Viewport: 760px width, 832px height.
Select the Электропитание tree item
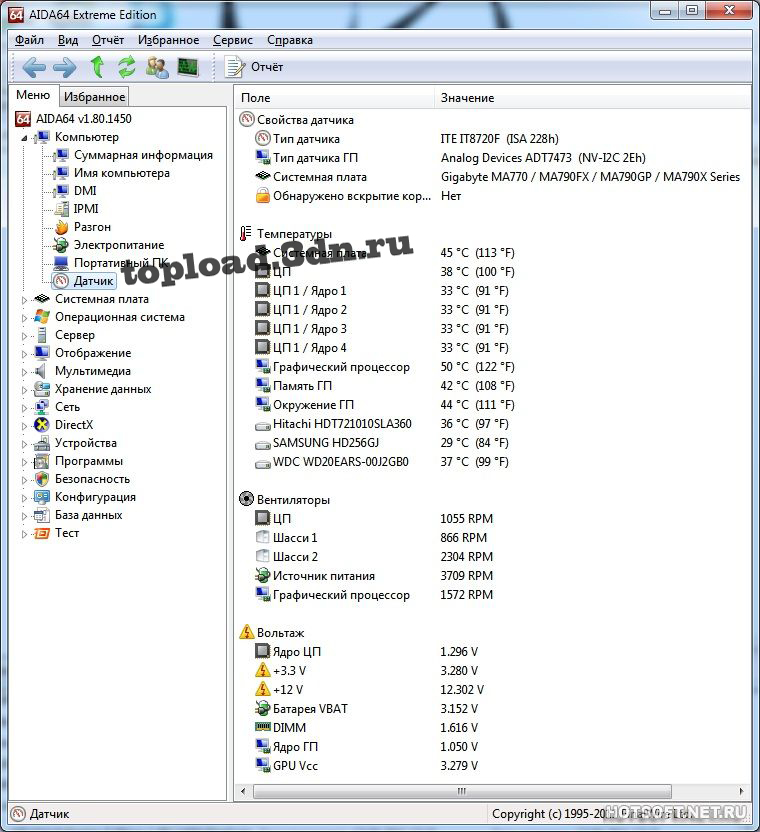click(x=118, y=245)
